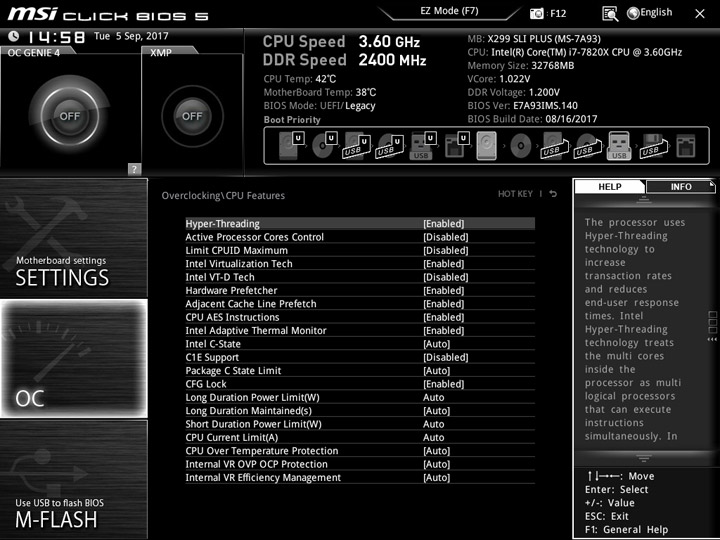
Task: Change CPU Over Temperature Protection [Auto] value
Action: [437, 450]
